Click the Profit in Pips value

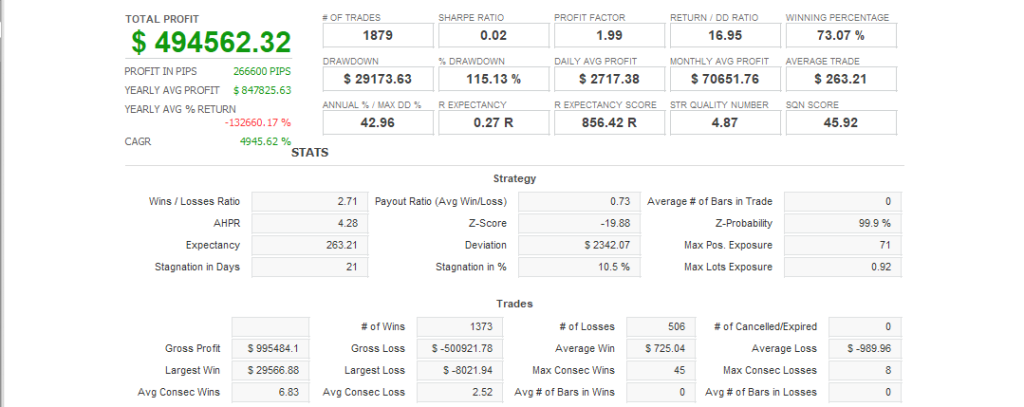tap(261, 72)
